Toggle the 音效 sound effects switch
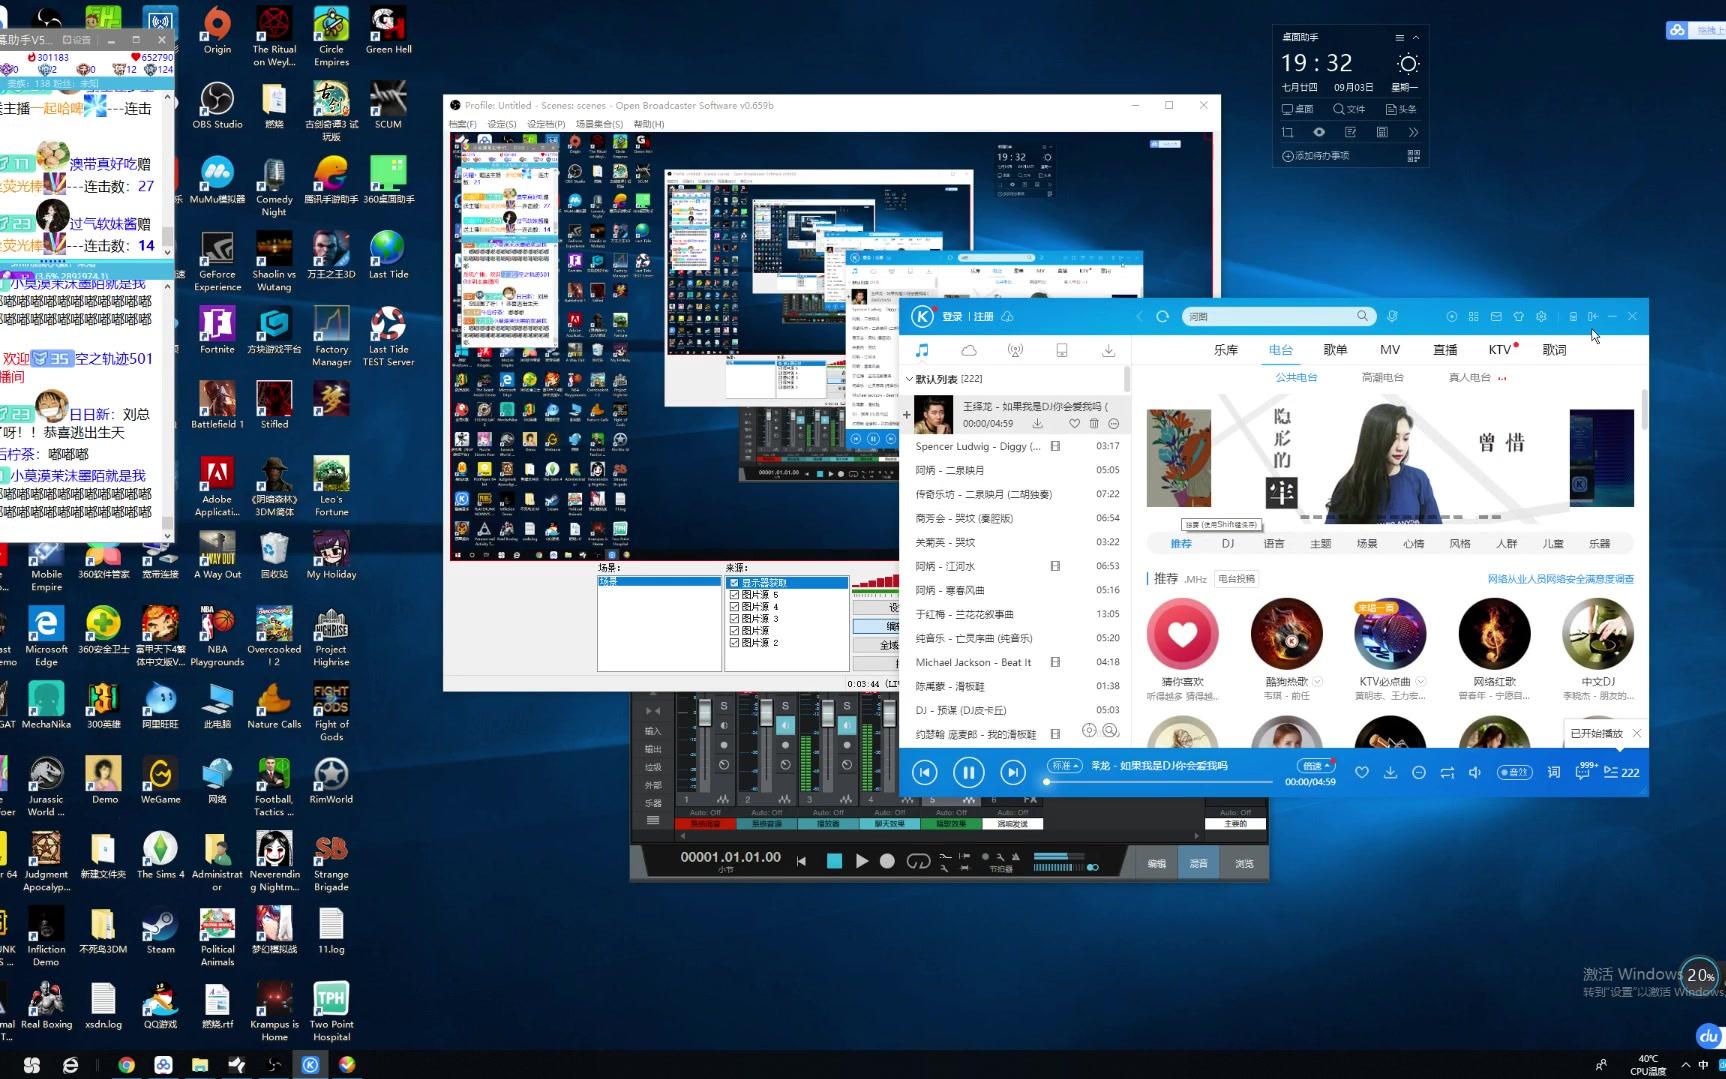Viewport: 1726px width, 1079px height. tap(1514, 772)
